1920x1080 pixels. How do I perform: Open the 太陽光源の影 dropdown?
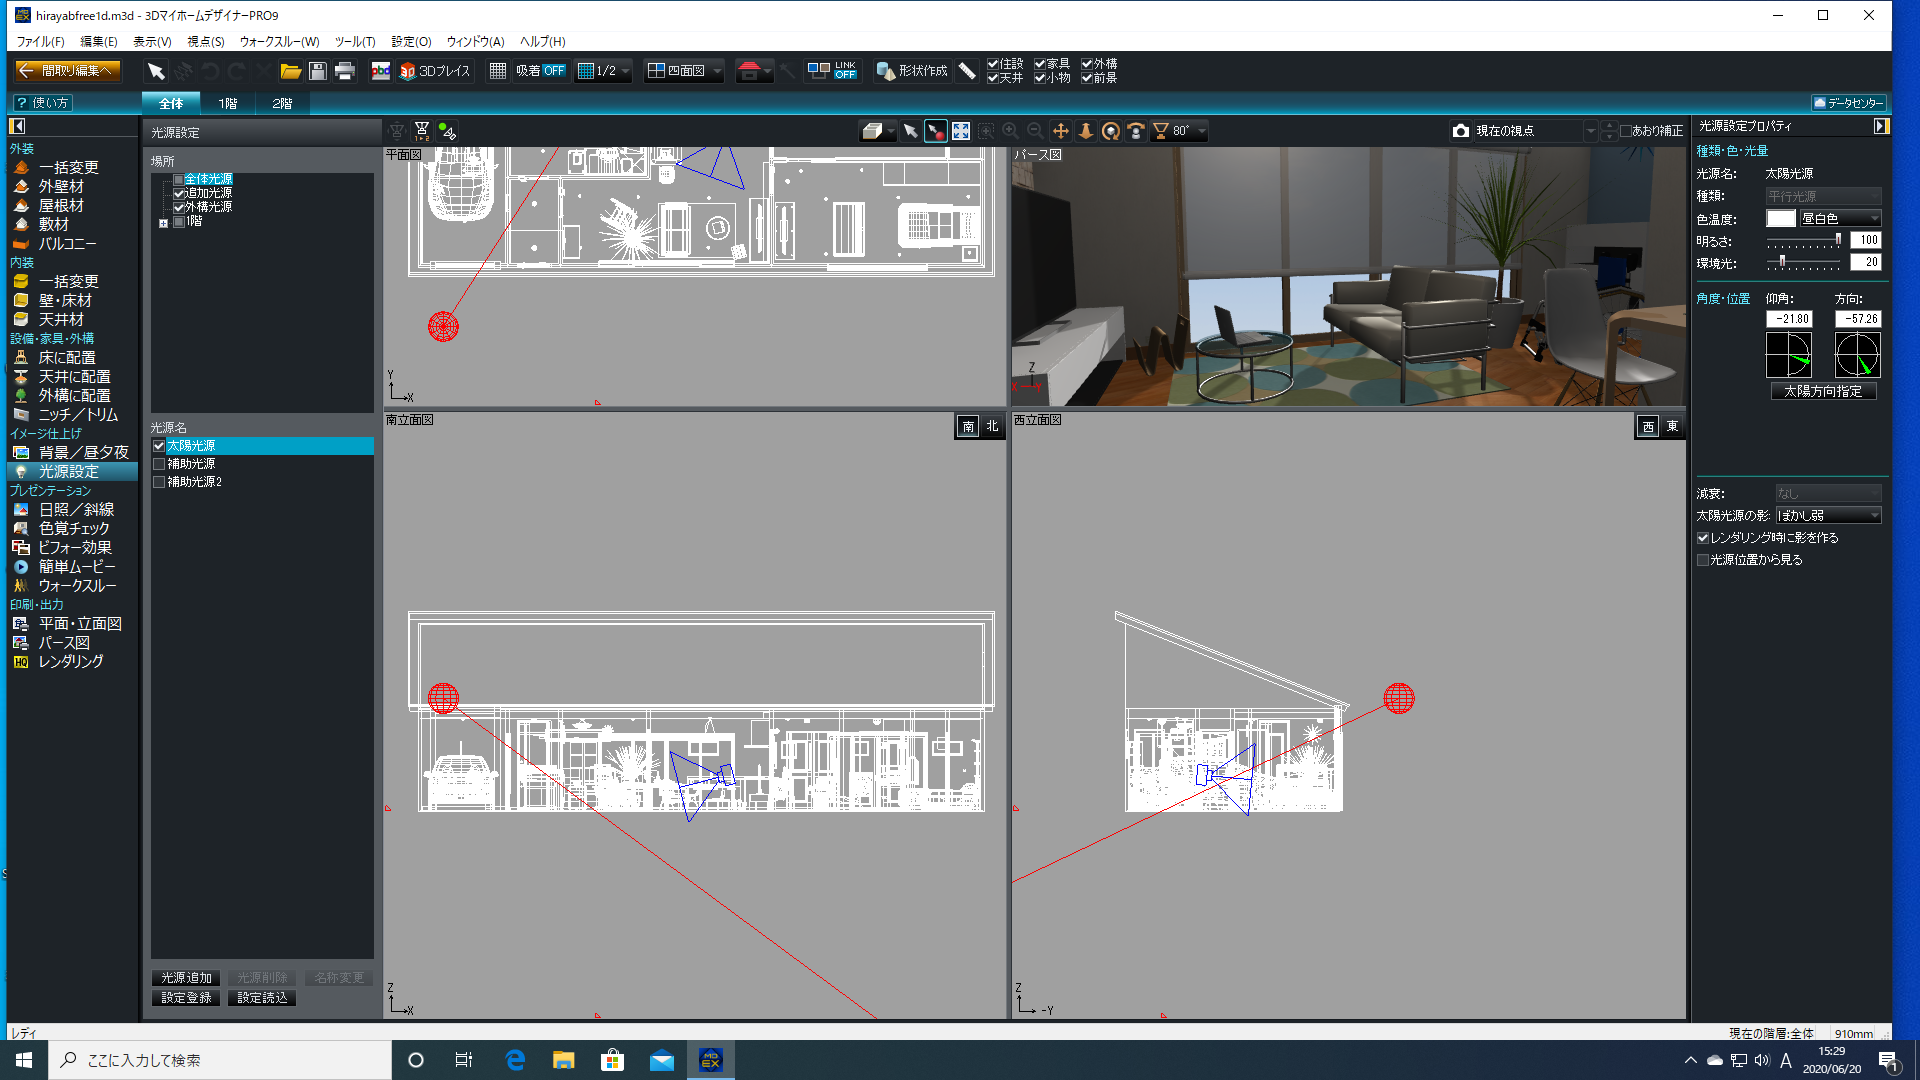1828,516
